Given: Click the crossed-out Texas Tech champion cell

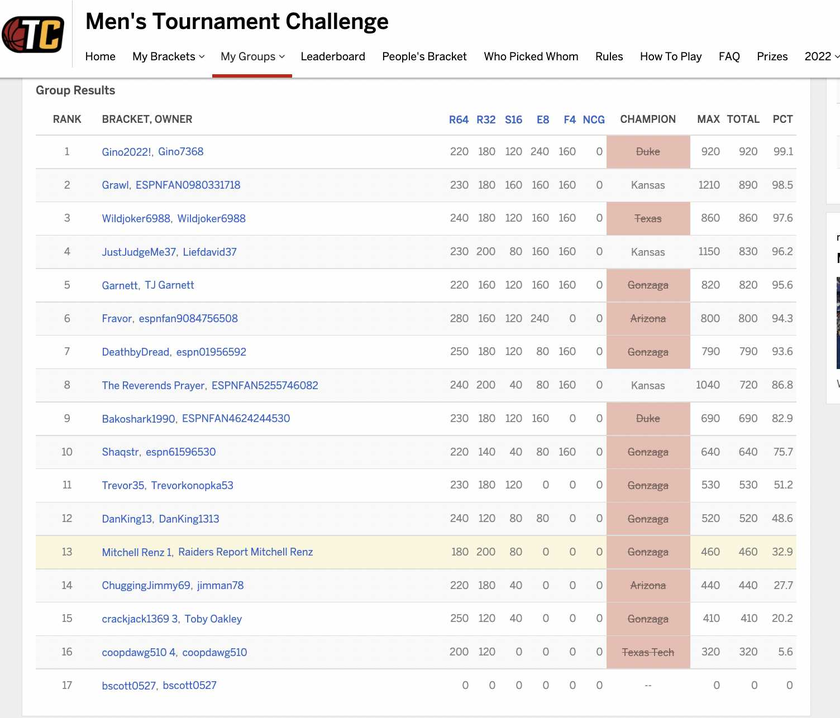Looking at the screenshot, I should pos(648,652).
